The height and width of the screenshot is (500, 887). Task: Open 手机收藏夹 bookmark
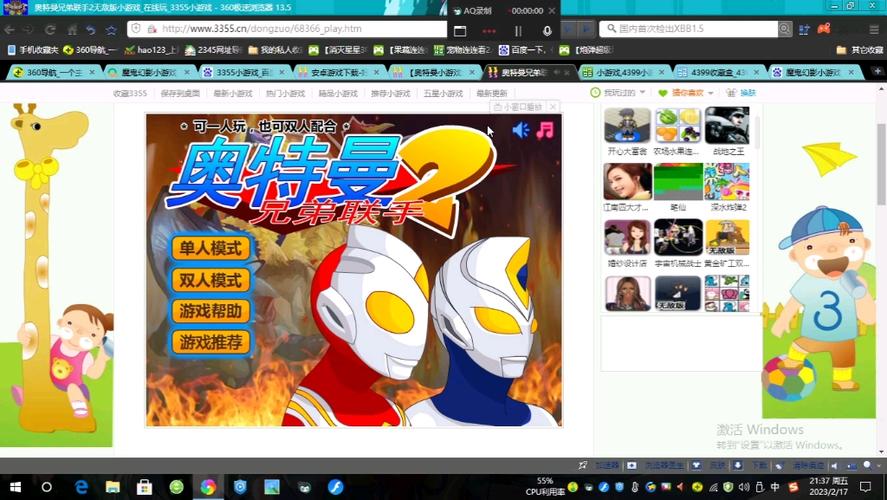(33, 50)
